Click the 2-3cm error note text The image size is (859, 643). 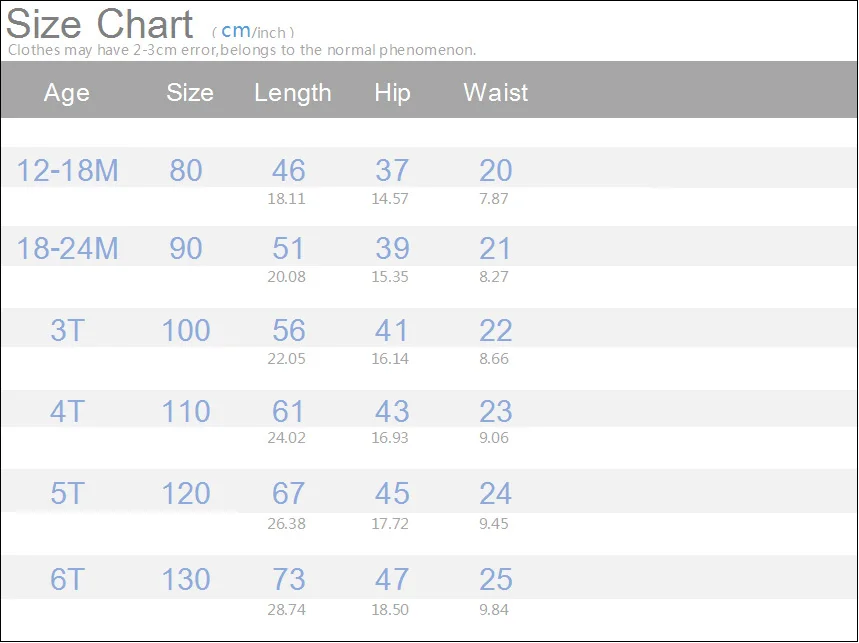tap(242, 49)
